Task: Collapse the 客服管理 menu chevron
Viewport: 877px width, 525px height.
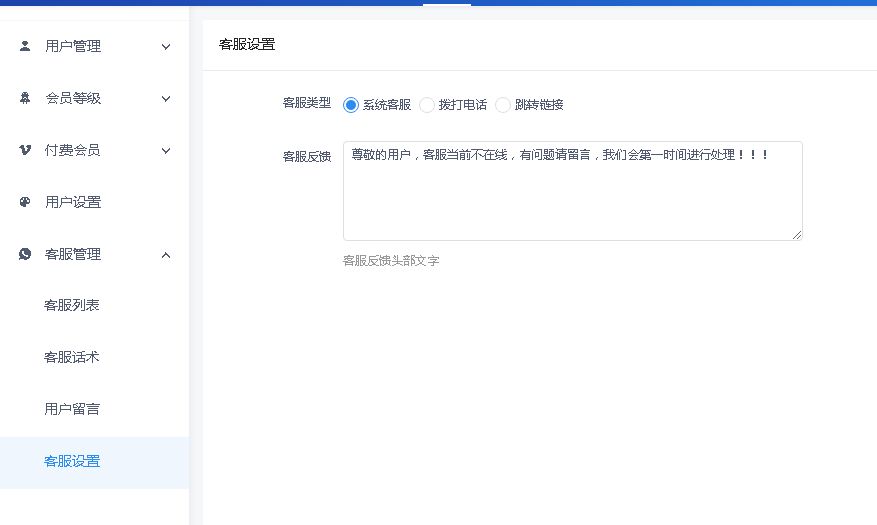Action: pyautogui.click(x=166, y=254)
